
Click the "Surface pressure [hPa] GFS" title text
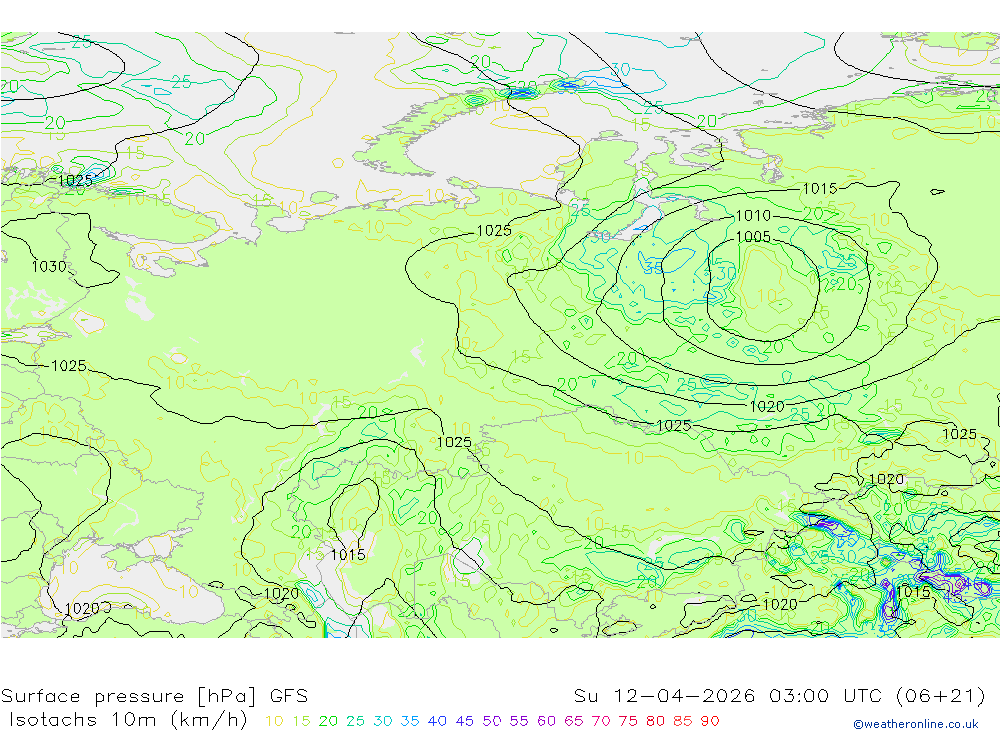click(154, 696)
